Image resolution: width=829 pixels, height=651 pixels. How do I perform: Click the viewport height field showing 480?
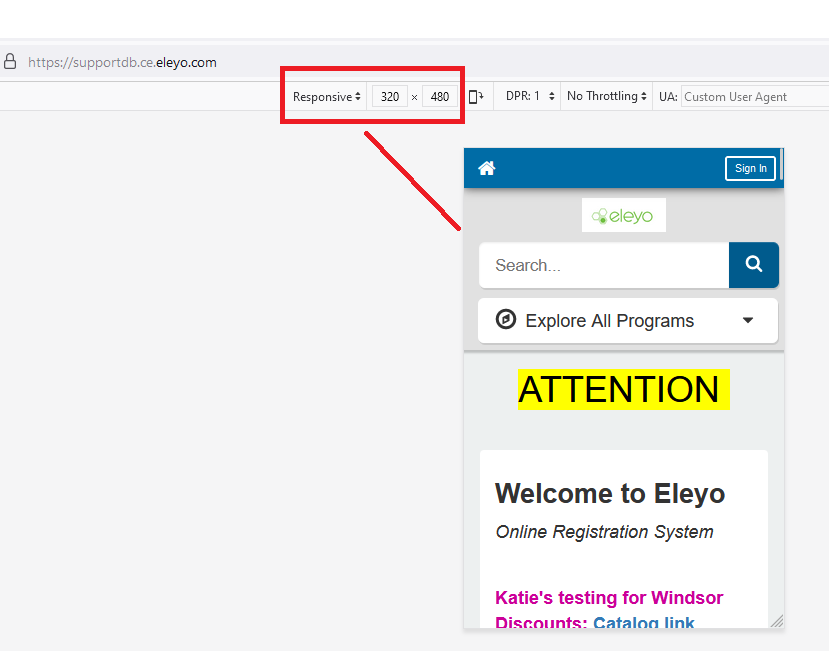tap(439, 97)
